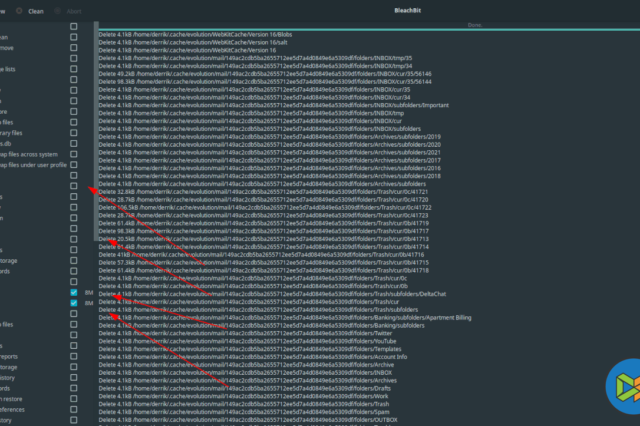Select the line ending 'Apartment Billing'
This screenshot has height=426, width=640.
(285, 317)
